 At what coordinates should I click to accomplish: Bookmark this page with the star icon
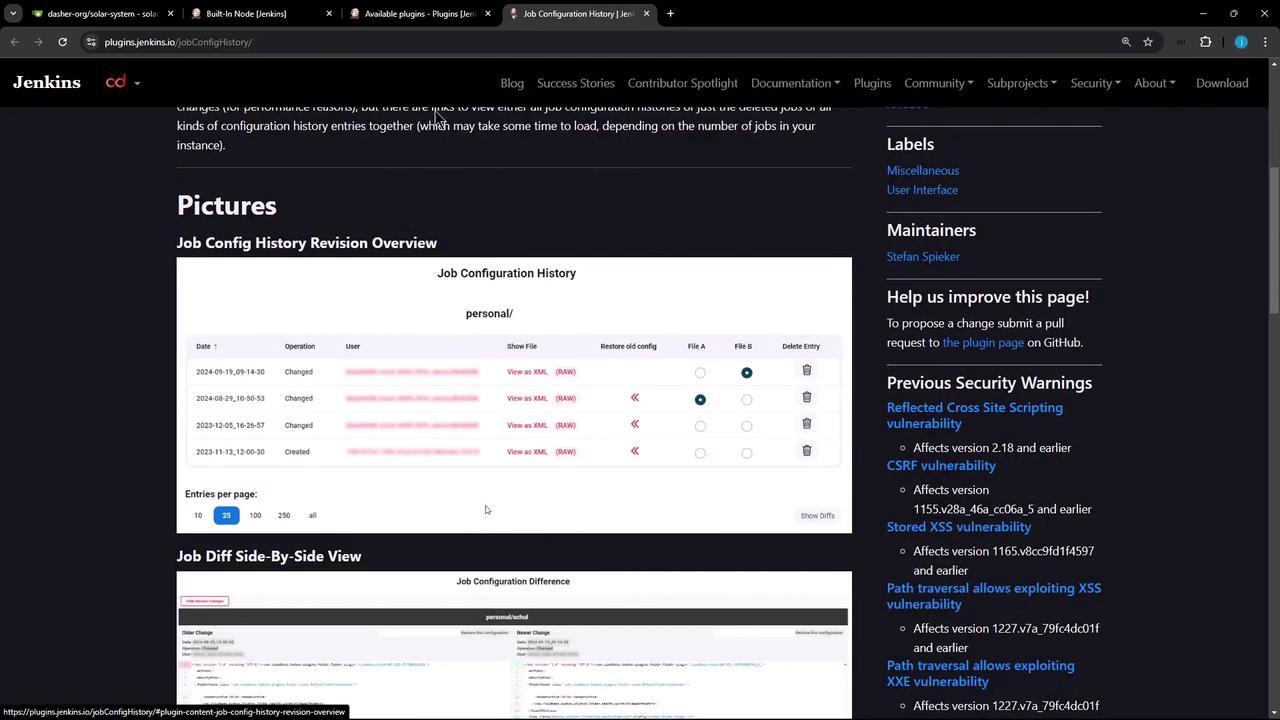coord(1148,42)
